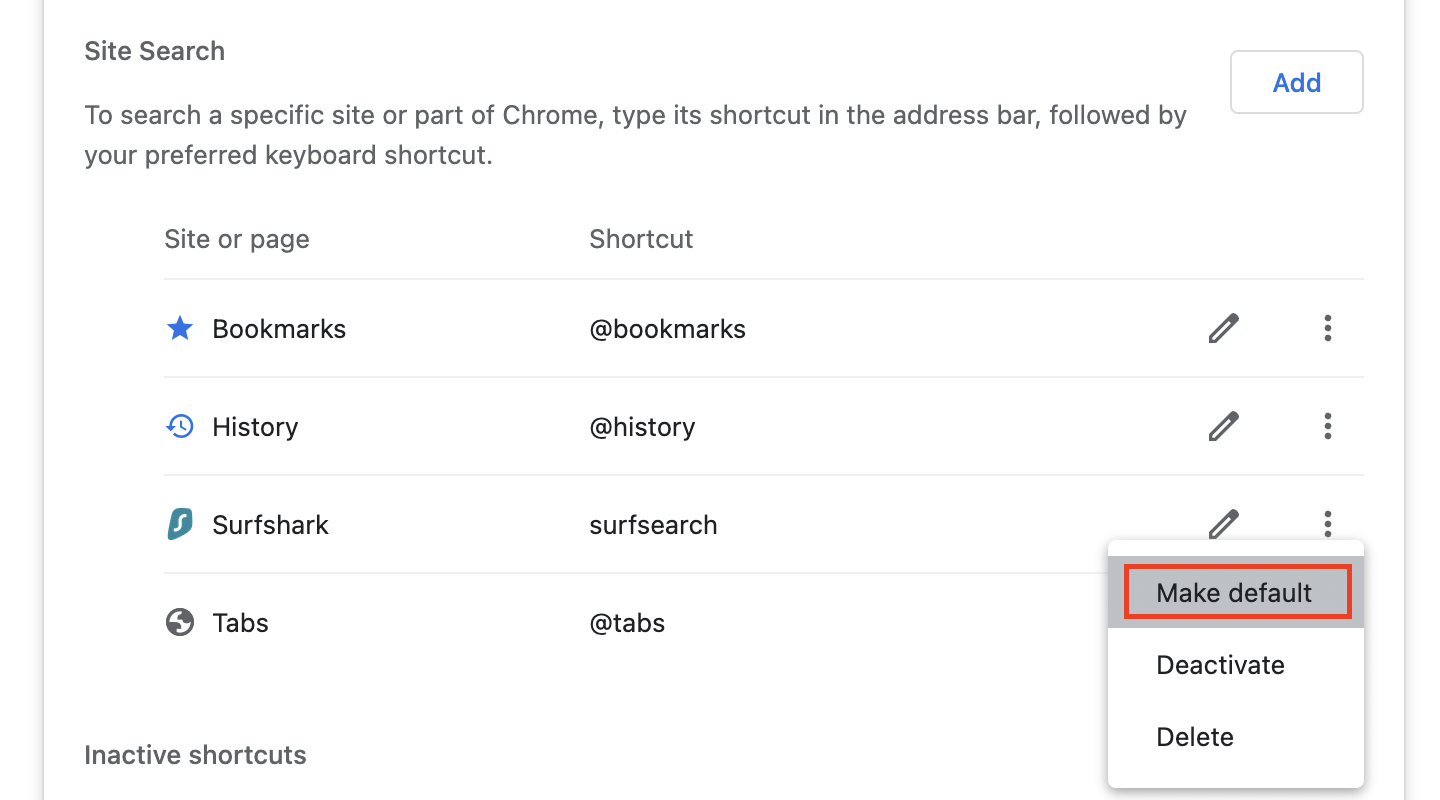Click the Add site search button
This screenshot has height=800, width=1440.
(1296, 82)
